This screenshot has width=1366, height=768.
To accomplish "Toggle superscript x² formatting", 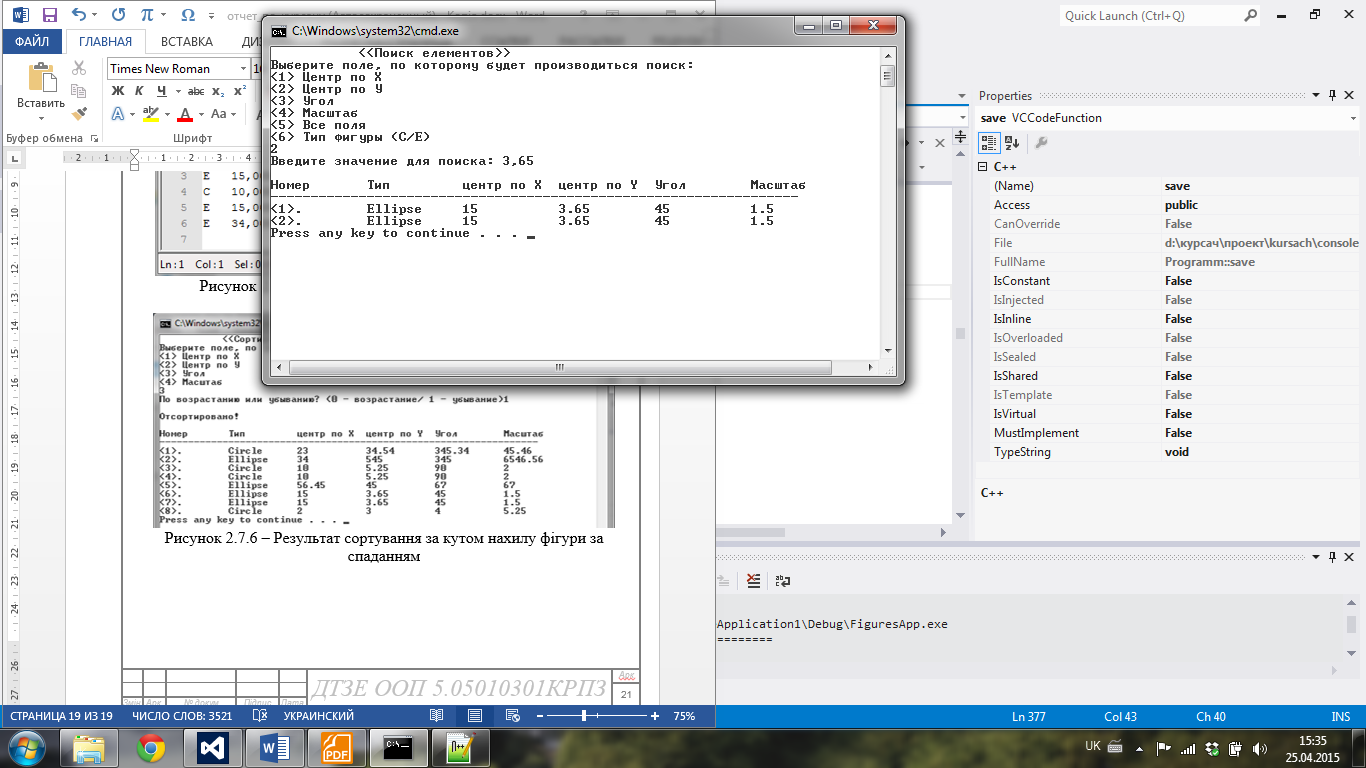I will point(239,91).
